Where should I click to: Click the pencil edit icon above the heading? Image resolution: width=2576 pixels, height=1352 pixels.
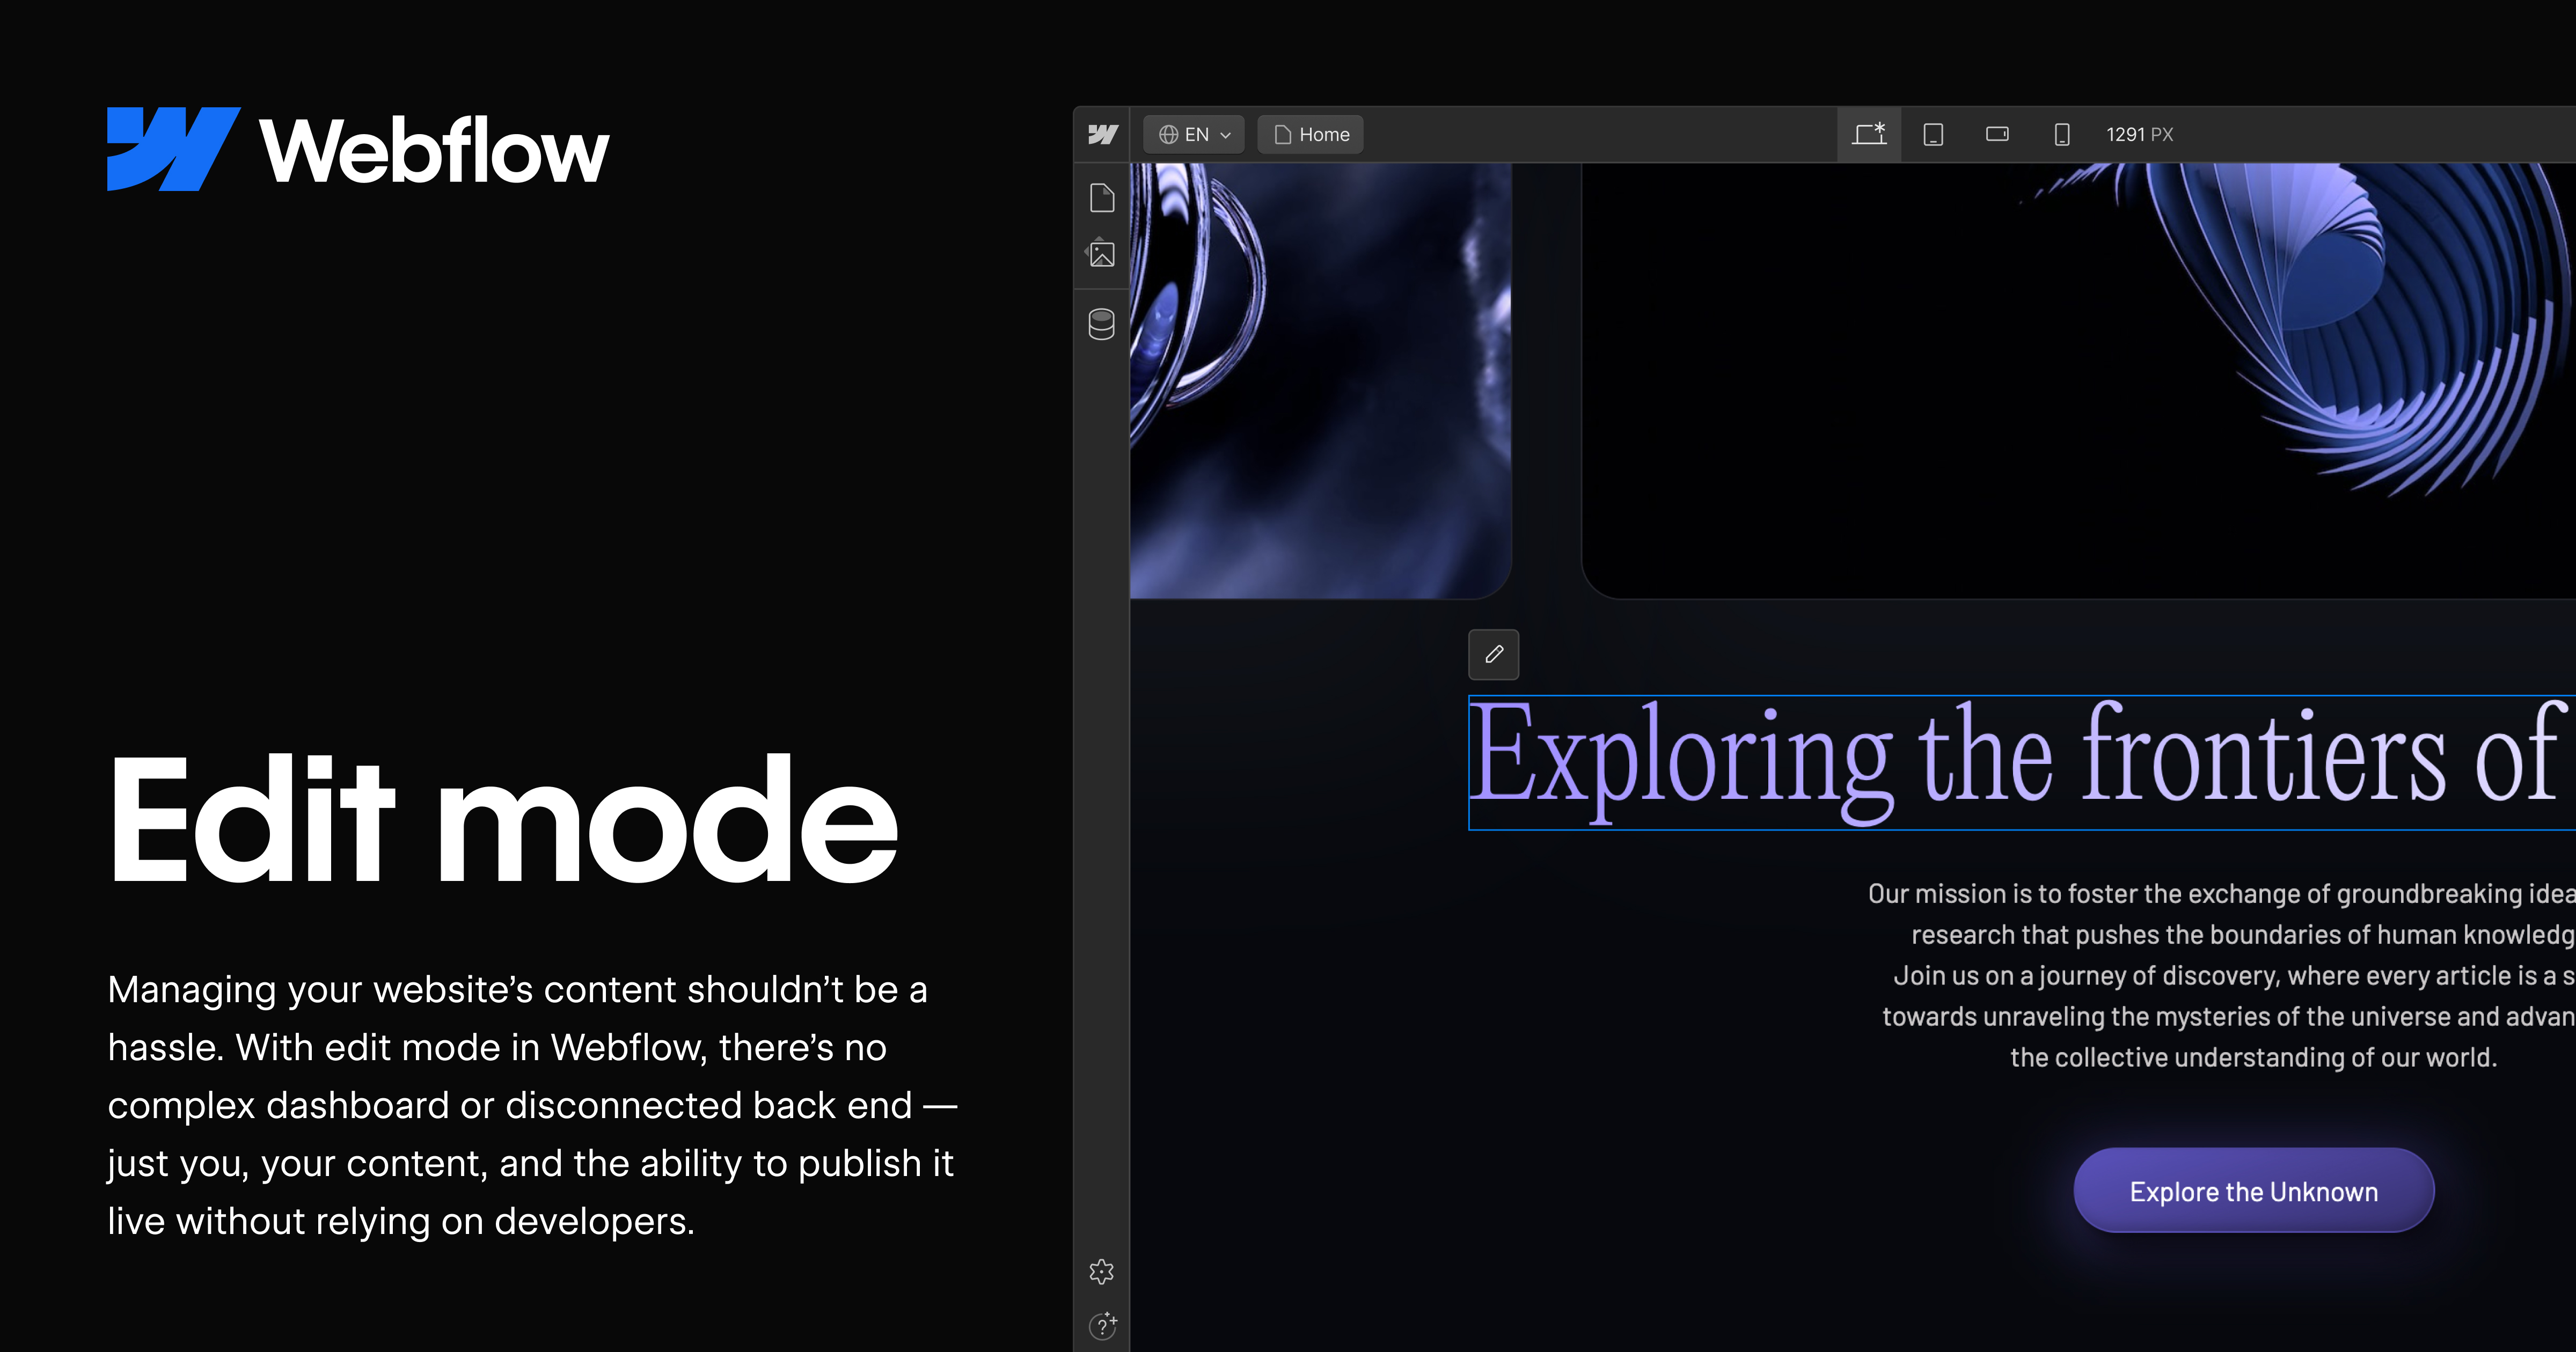pyautogui.click(x=1493, y=655)
